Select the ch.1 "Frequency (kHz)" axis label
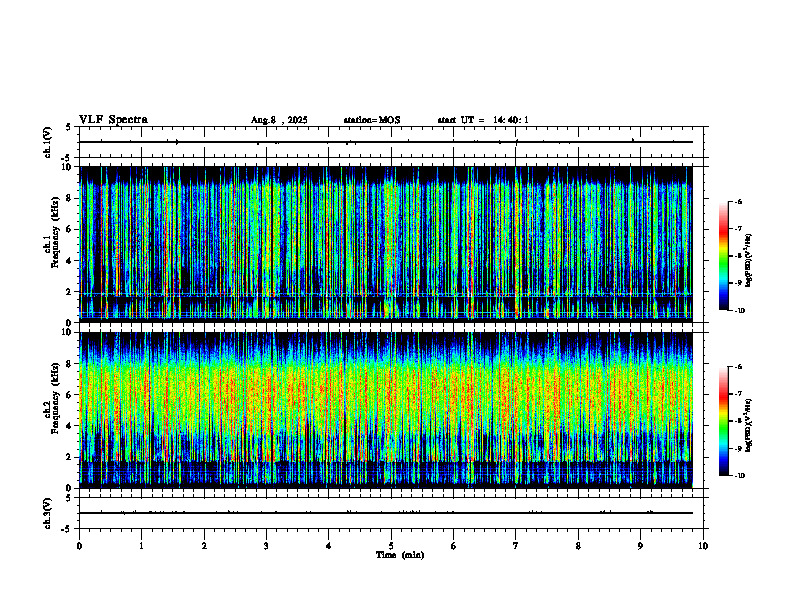 [x=55, y=232]
